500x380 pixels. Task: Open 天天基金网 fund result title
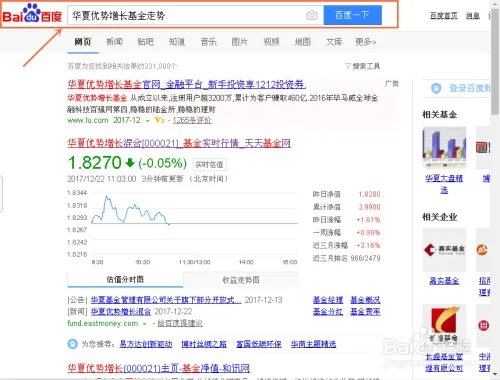[x=179, y=143]
